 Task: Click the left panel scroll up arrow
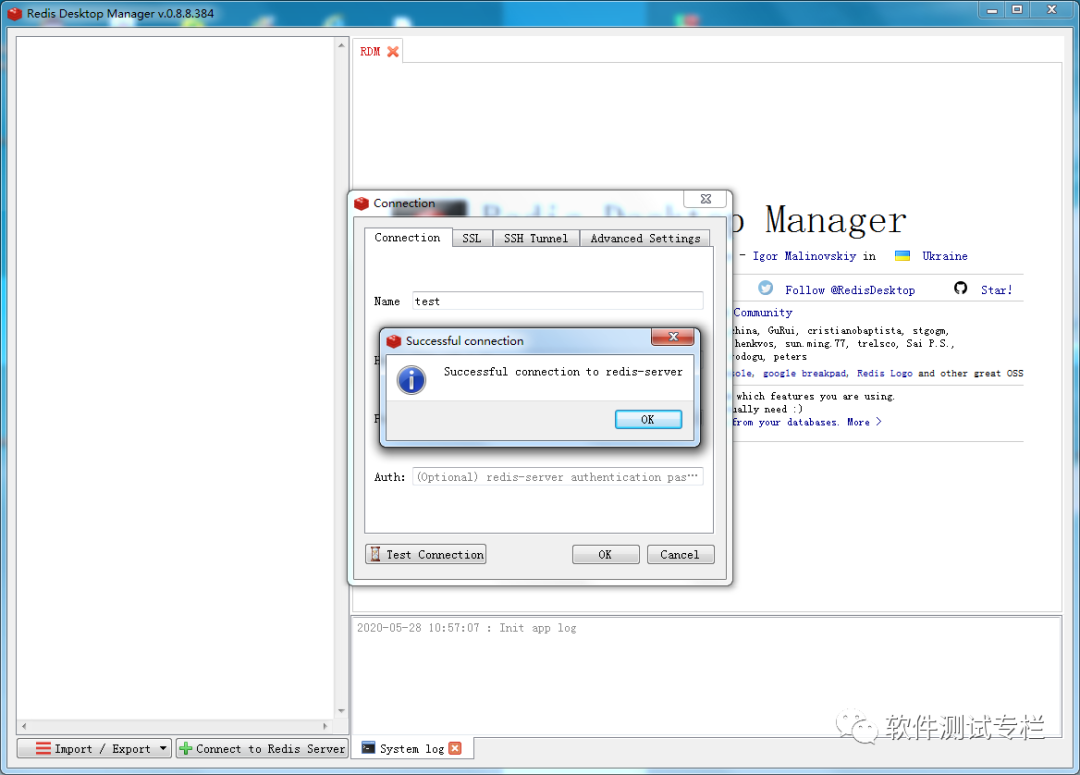click(342, 45)
